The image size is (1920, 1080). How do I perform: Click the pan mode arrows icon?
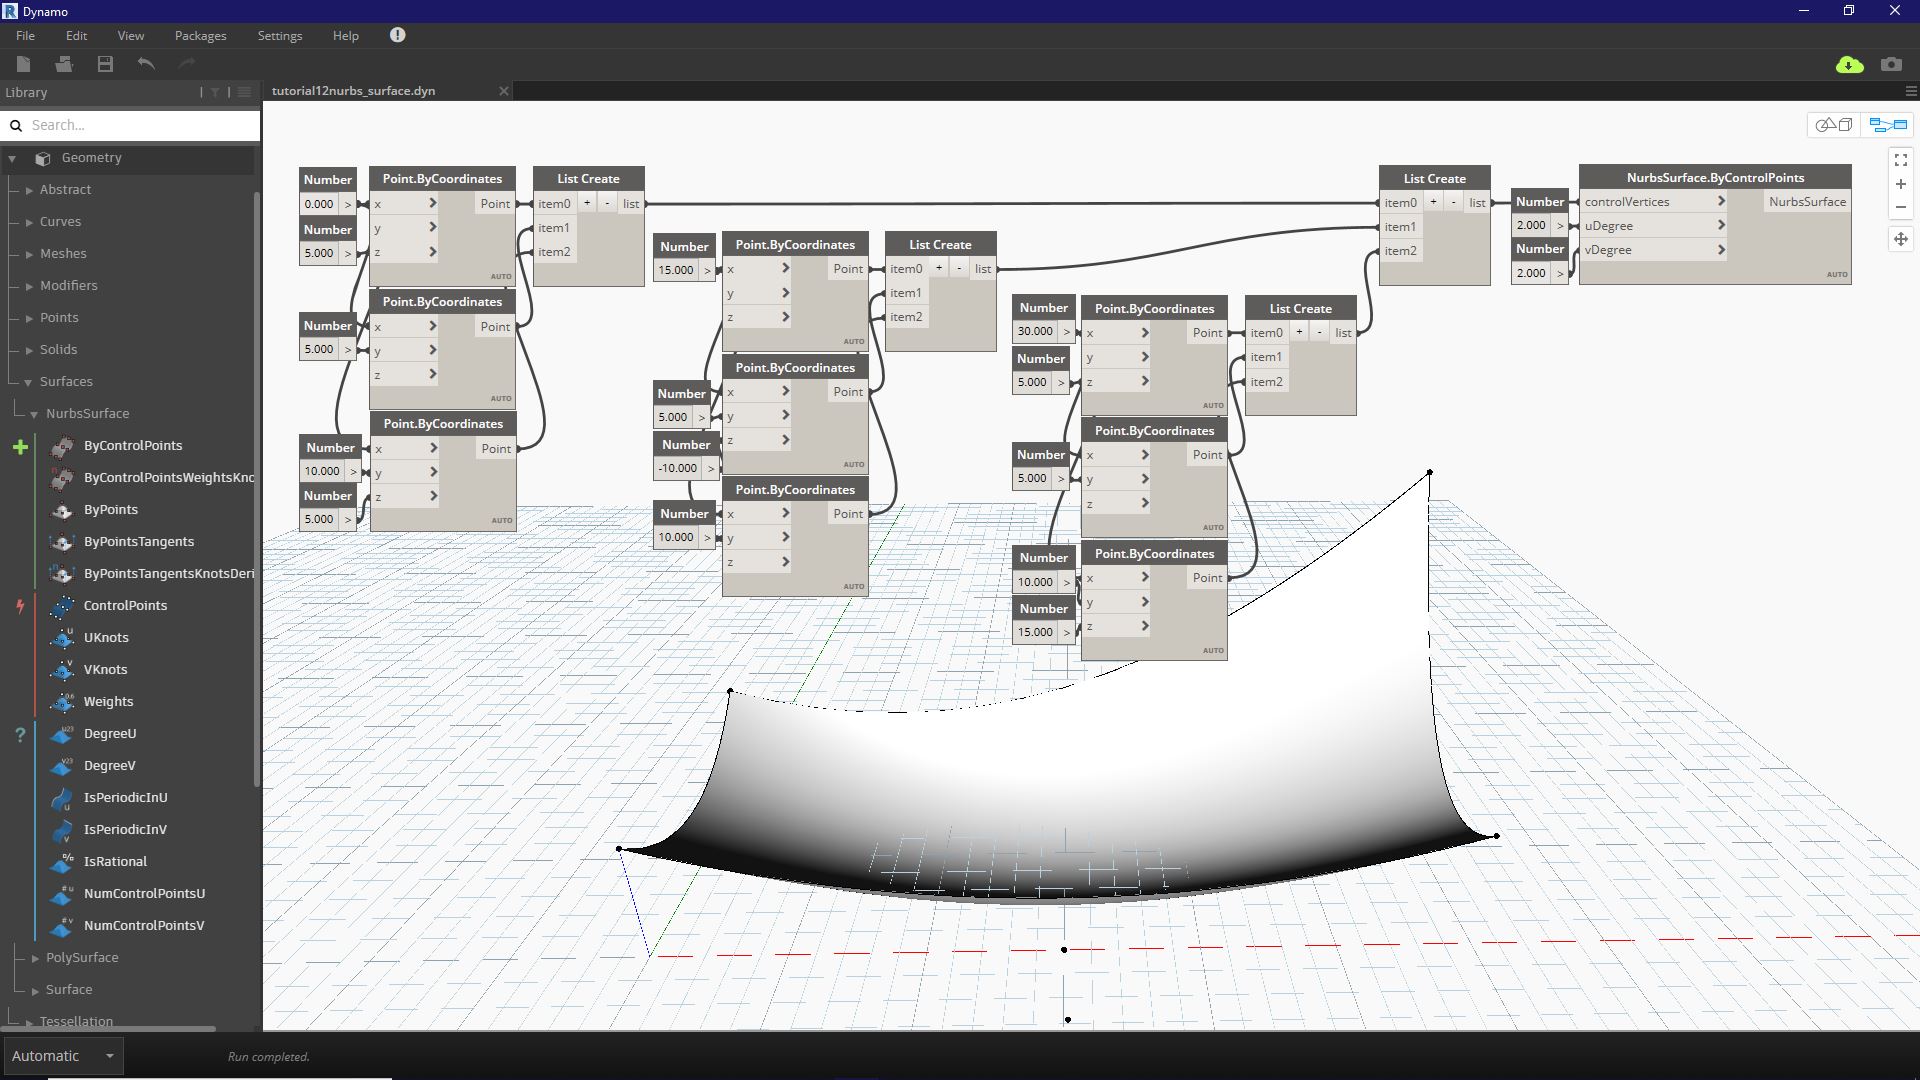(x=1901, y=239)
